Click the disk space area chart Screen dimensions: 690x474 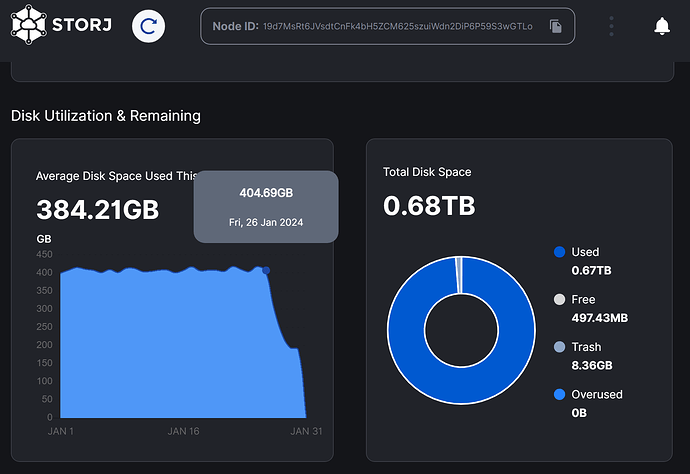(160, 340)
